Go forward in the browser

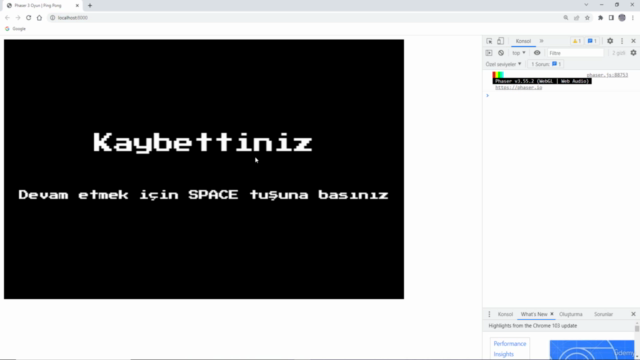pyautogui.click(x=18, y=18)
